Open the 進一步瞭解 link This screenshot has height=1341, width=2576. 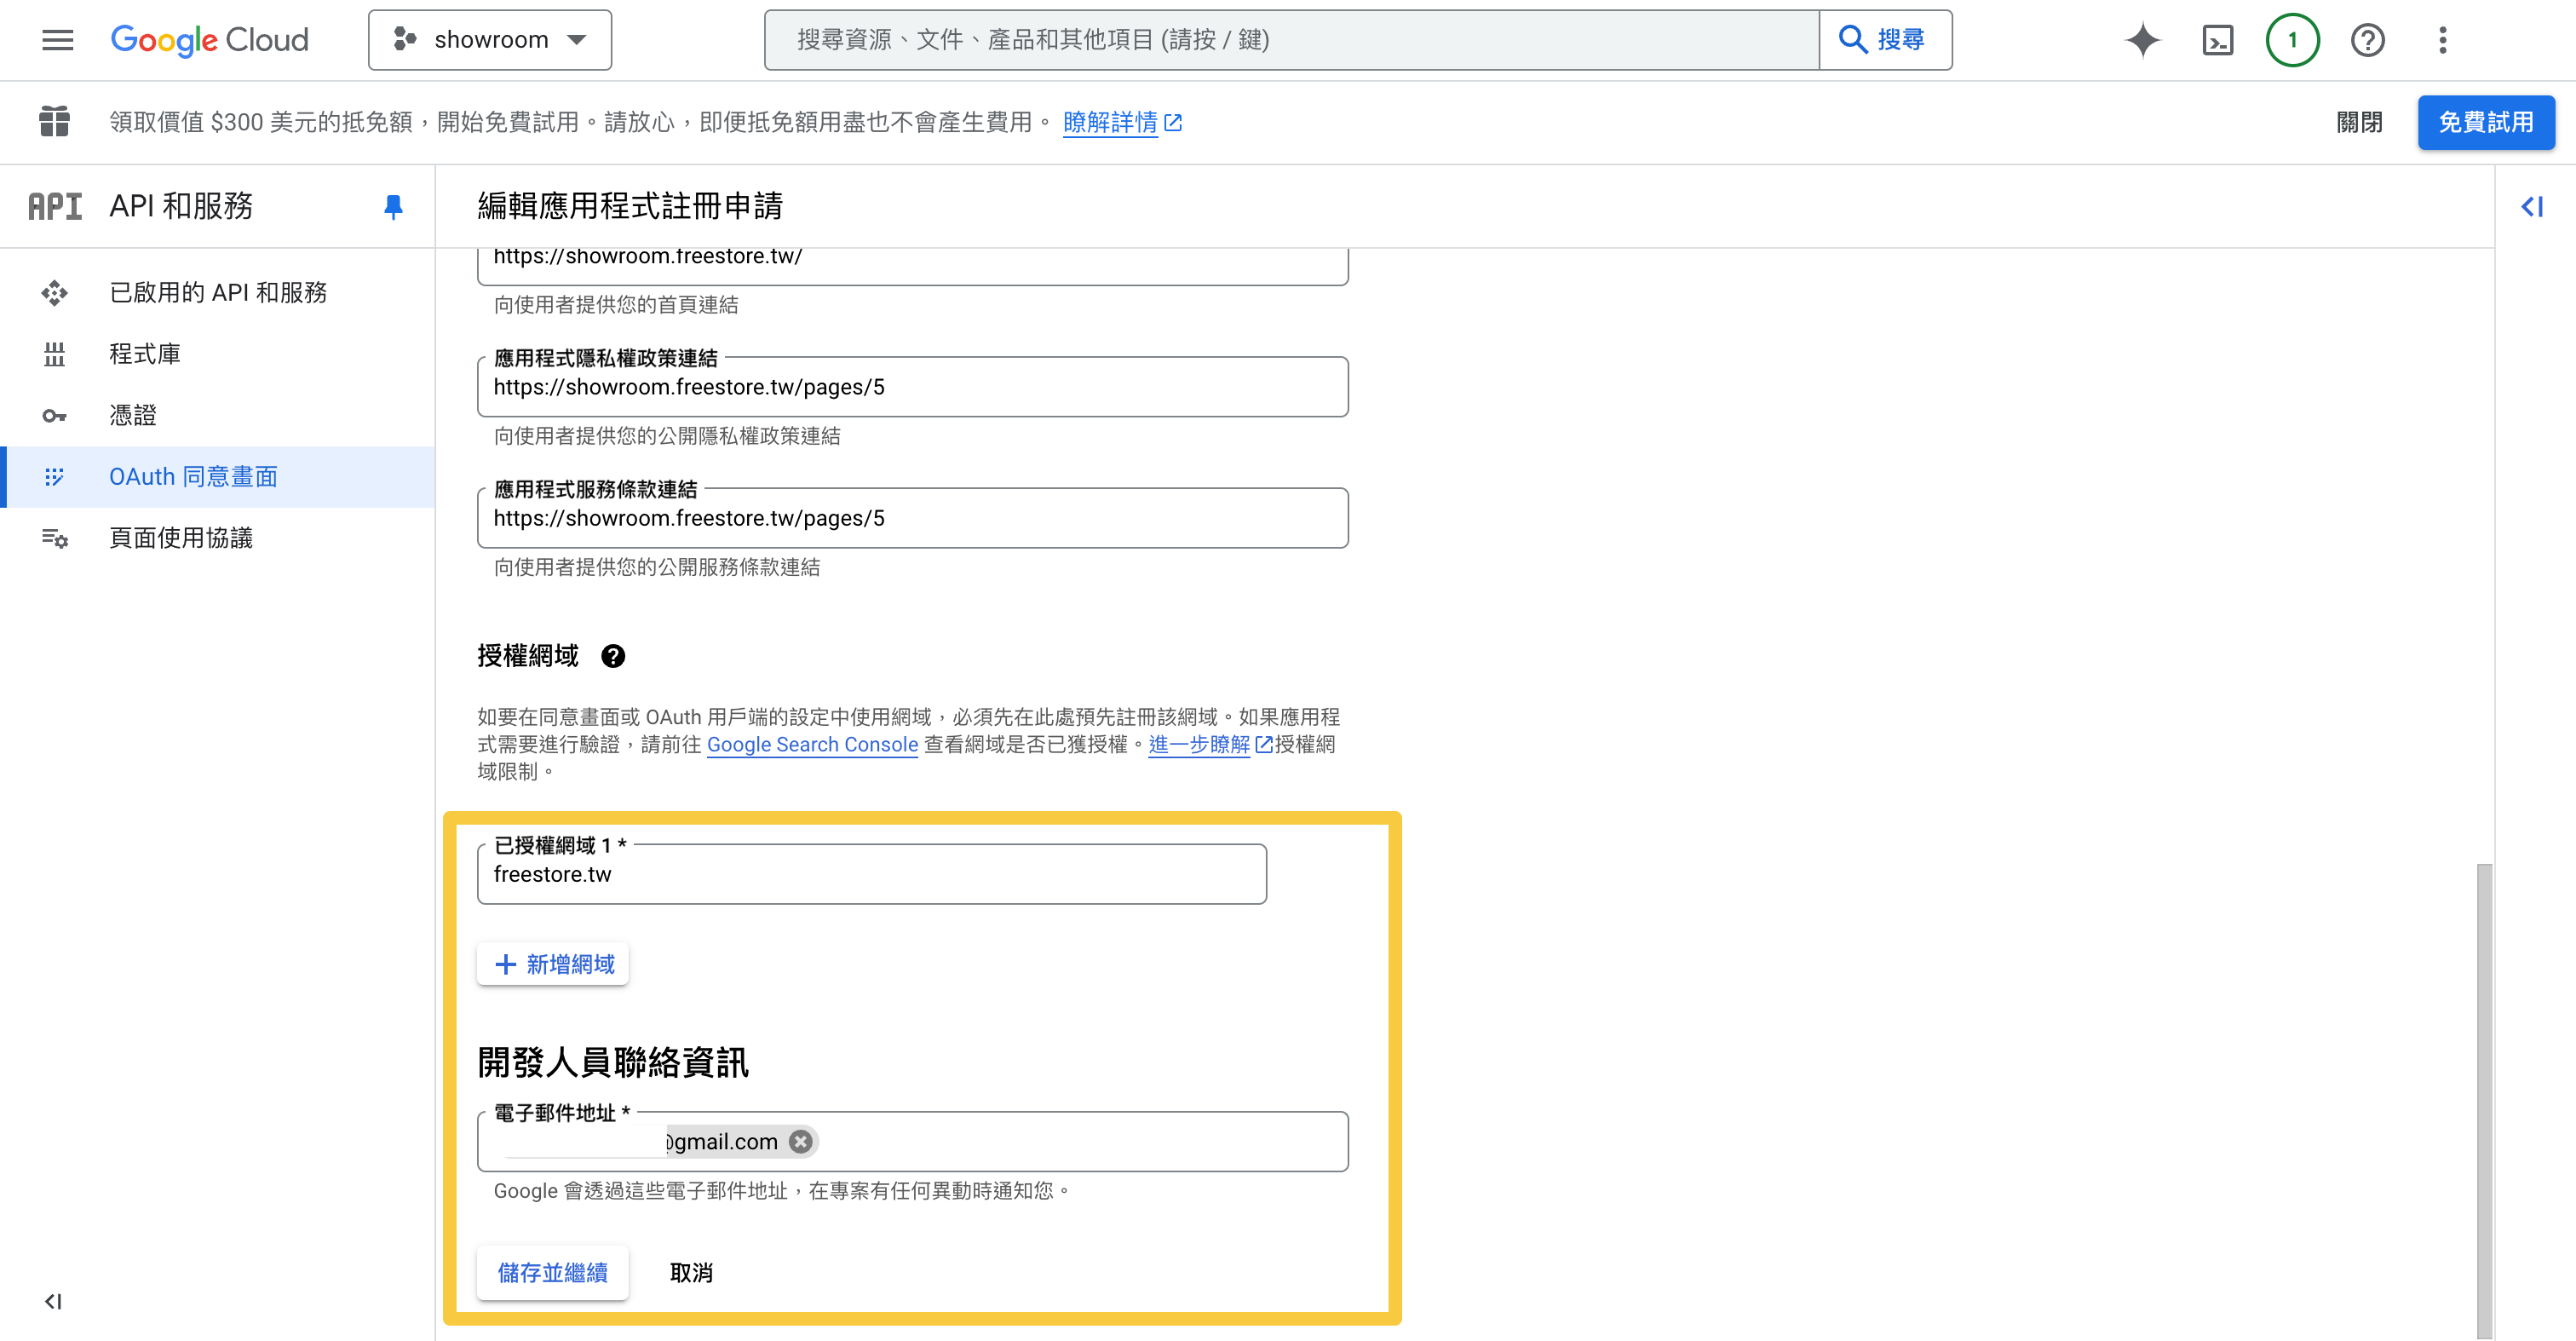pos(1209,744)
